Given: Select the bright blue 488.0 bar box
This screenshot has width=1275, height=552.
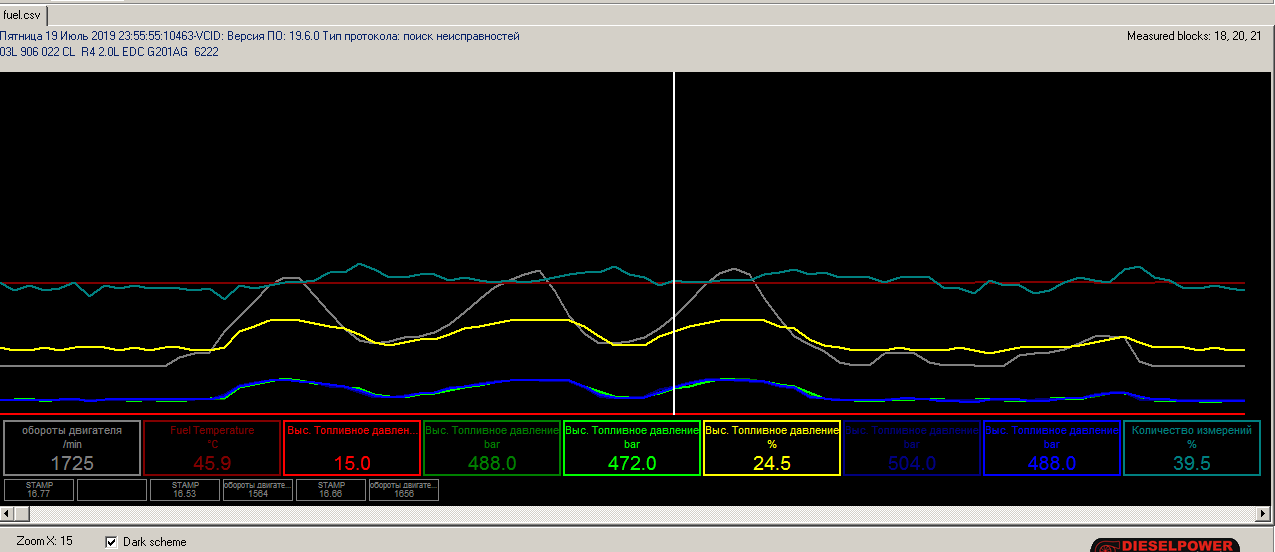Looking at the screenshot, I should click(x=1051, y=447).
